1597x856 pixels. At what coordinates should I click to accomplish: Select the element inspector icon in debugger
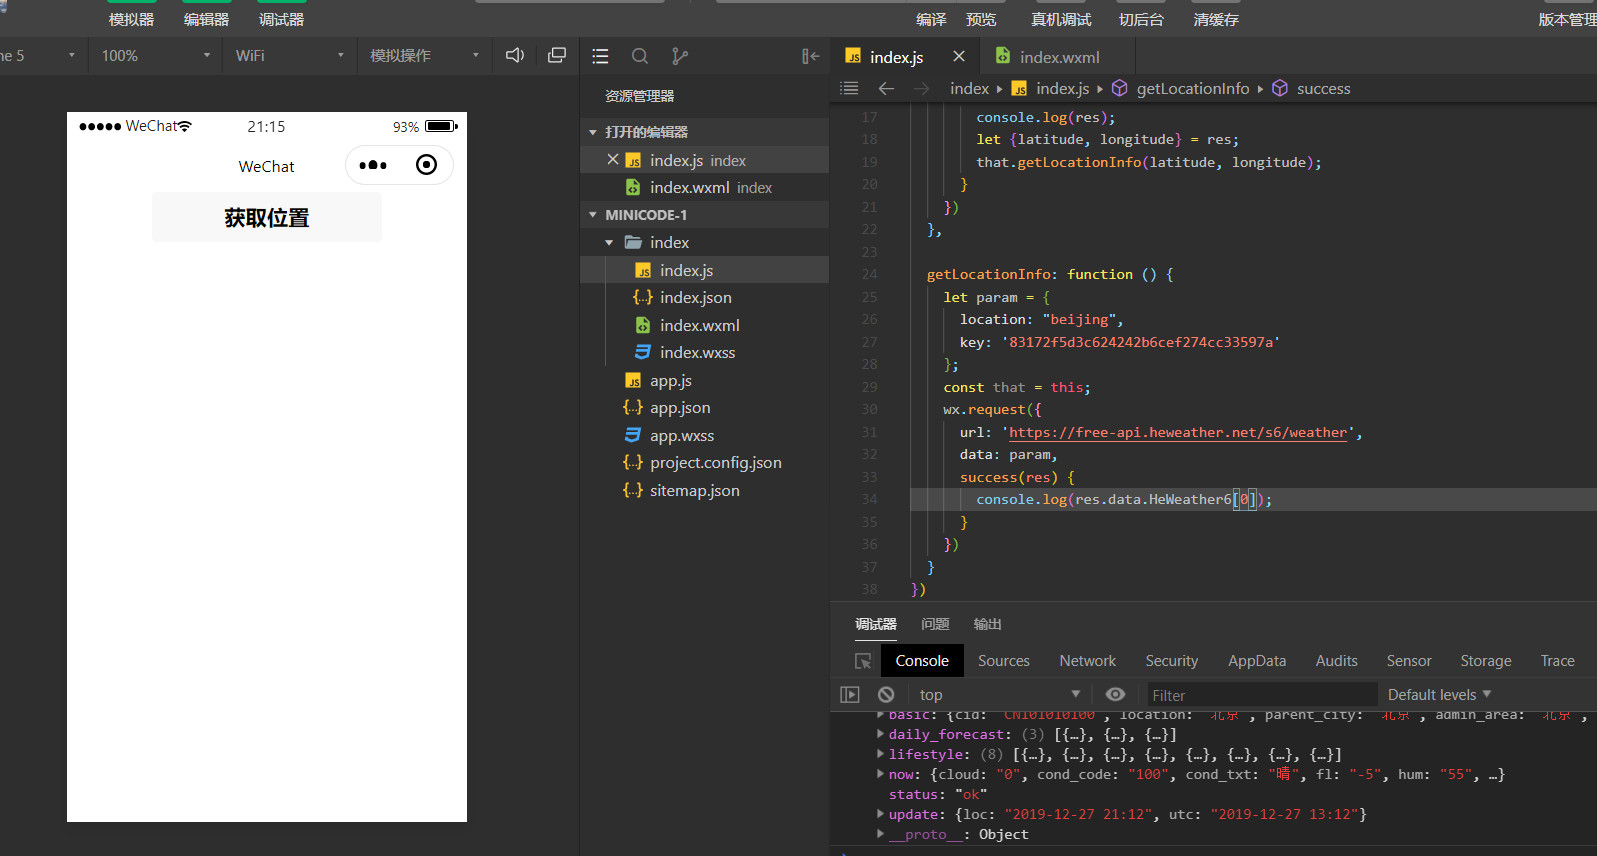tap(863, 661)
